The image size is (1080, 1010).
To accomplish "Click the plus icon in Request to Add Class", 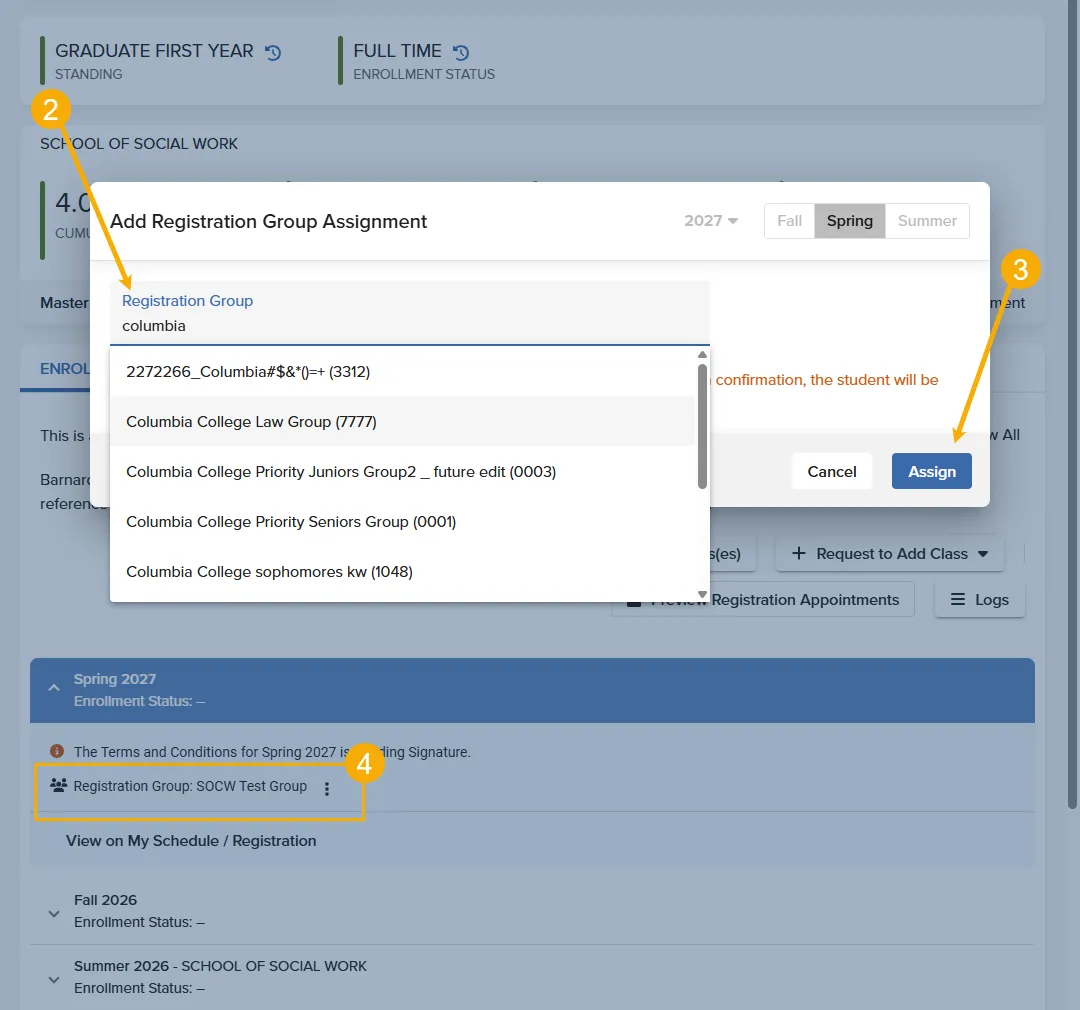I will pos(798,553).
